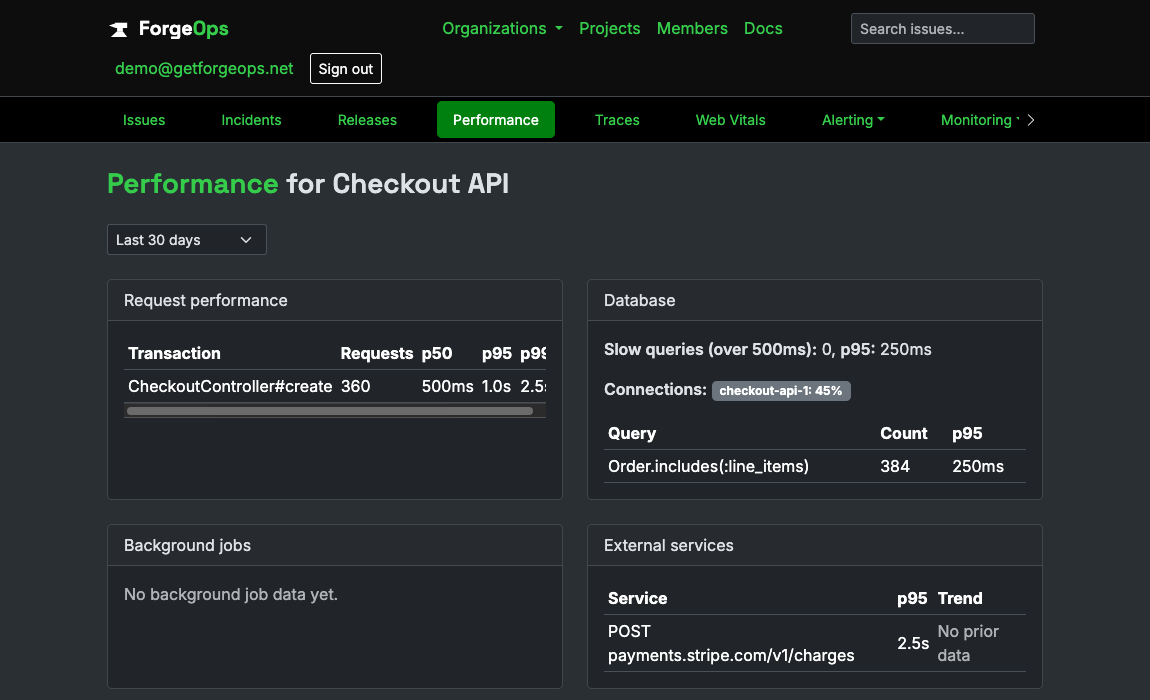Open the Web Vitals tab
The height and width of the screenshot is (700, 1150).
[x=730, y=120]
